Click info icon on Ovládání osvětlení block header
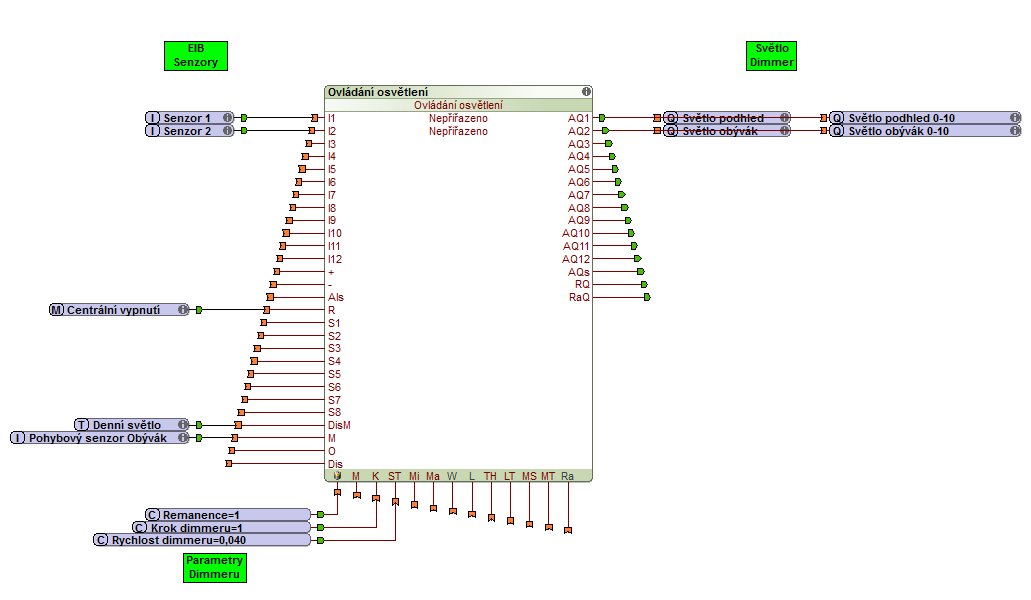 click(586, 92)
